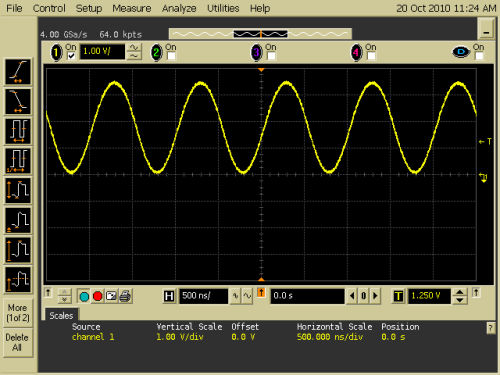Click the red Stop acquisition button

tap(98, 296)
